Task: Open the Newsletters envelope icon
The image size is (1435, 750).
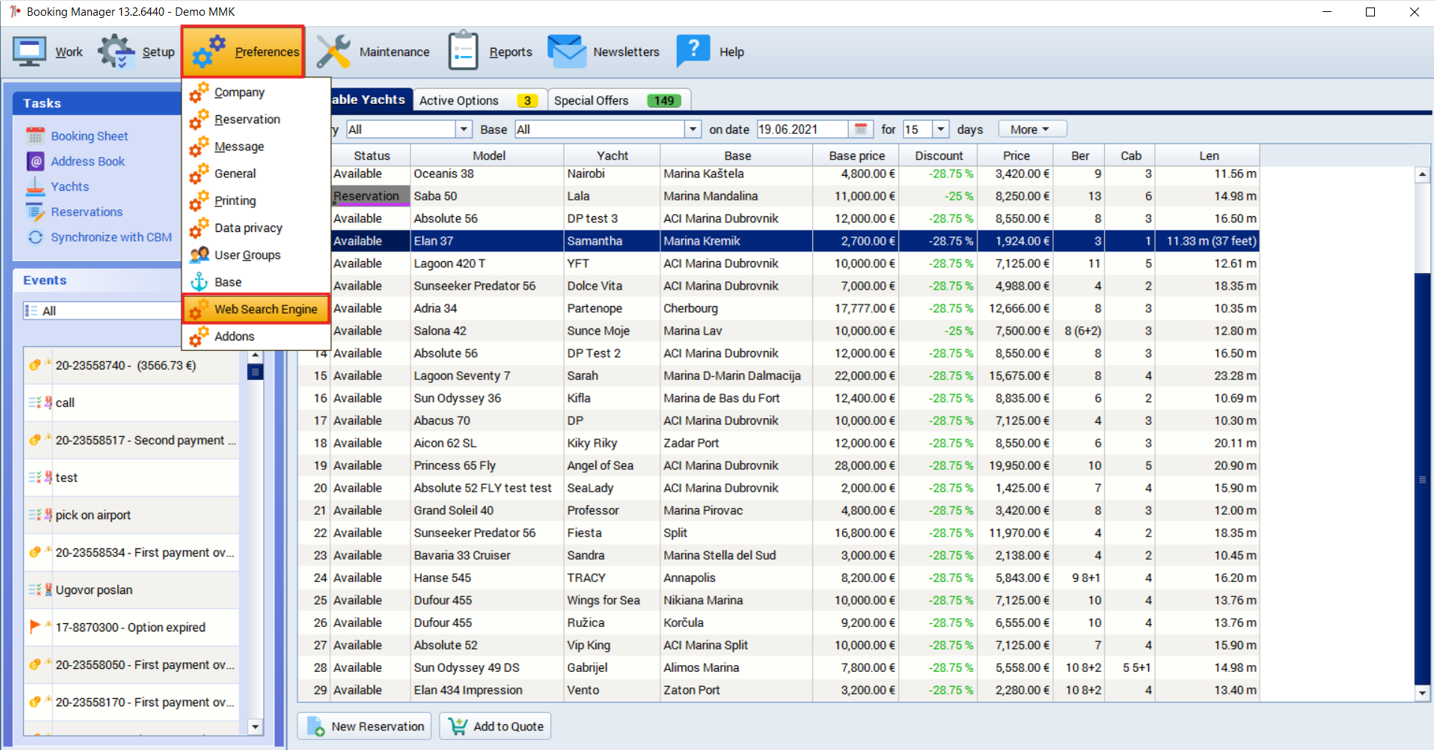Action: coord(566,52)
